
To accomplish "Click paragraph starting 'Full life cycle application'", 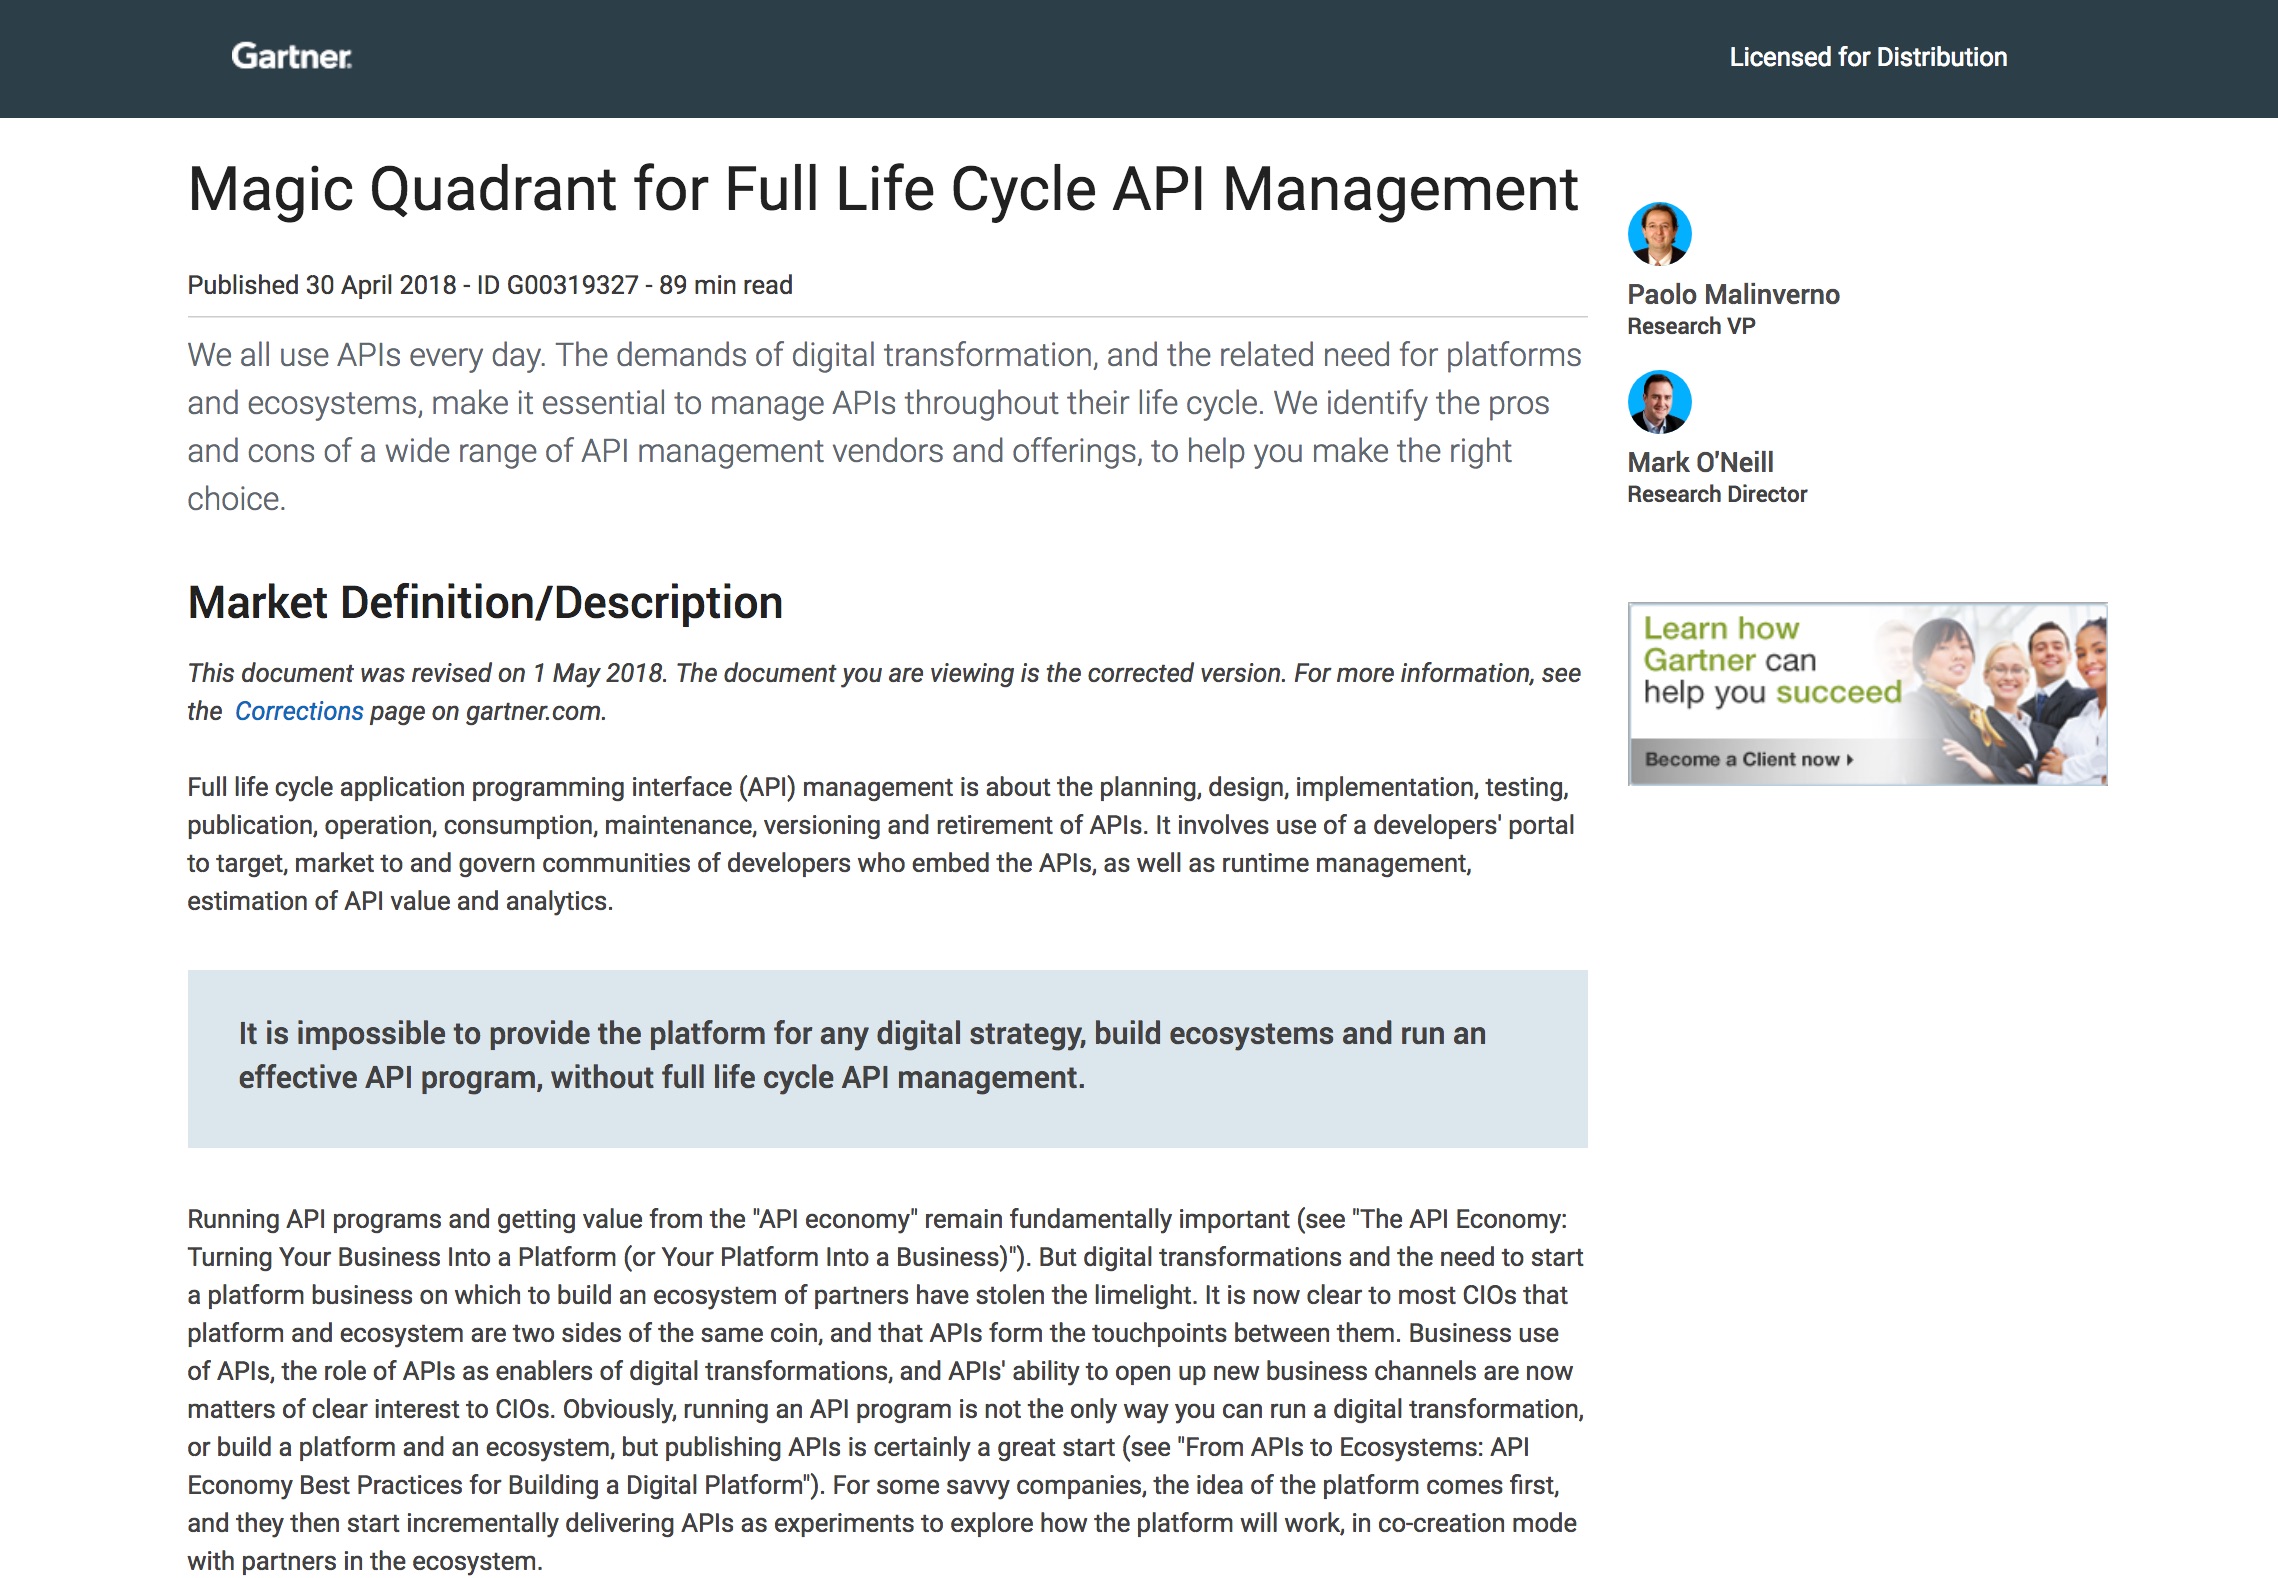I will pyautogui.click(x=881, y=844).
